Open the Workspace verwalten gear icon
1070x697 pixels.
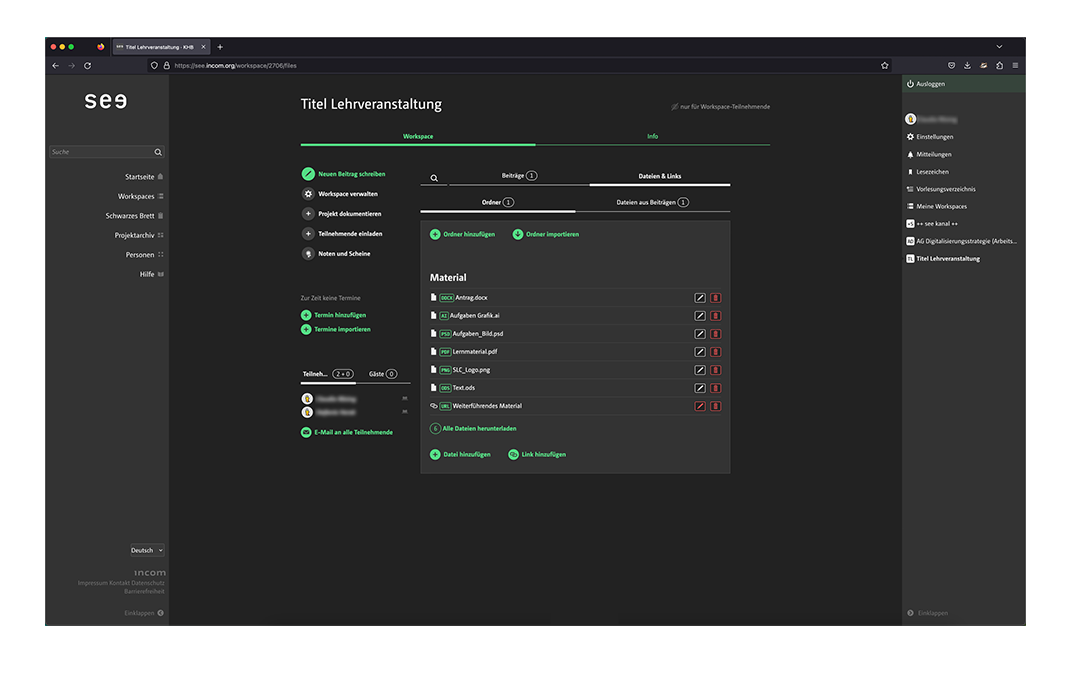[x=308, y=194]
